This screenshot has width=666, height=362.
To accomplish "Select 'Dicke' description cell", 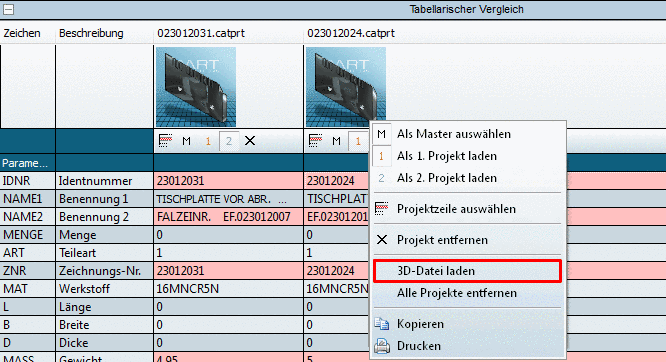I will point(104,342).
